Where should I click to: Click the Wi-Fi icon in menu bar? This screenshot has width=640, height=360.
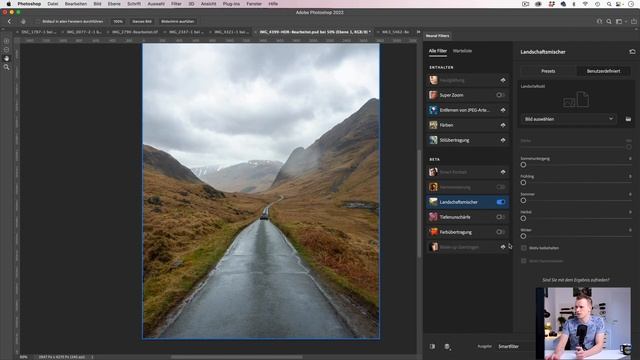click(x=585, y=4)
